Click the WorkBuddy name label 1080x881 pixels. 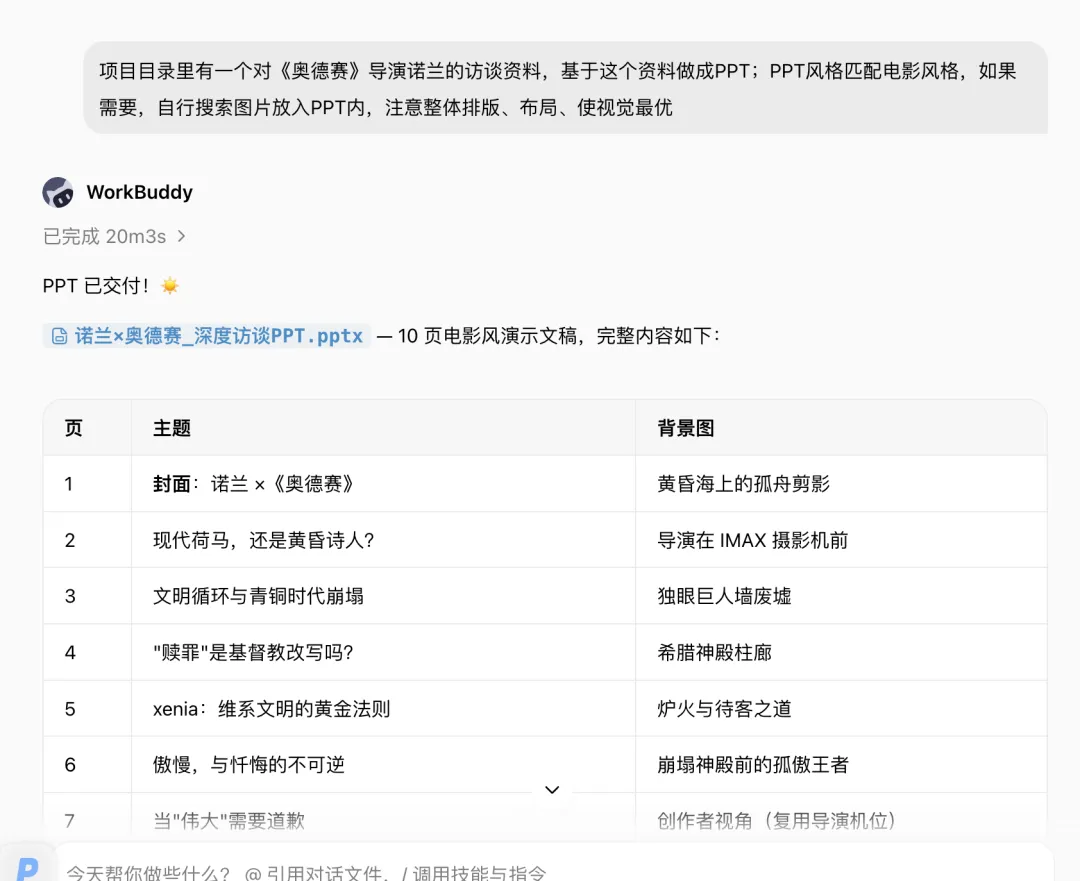point(139,192)
